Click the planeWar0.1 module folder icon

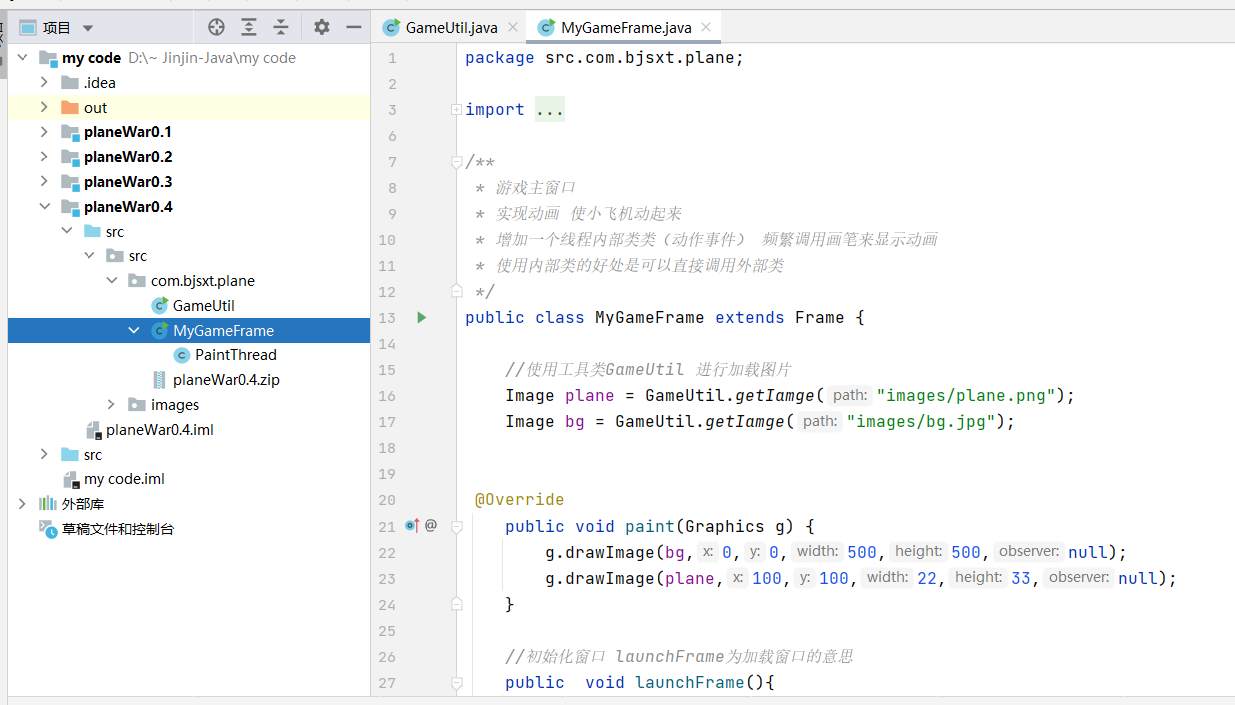coord(69,132)
